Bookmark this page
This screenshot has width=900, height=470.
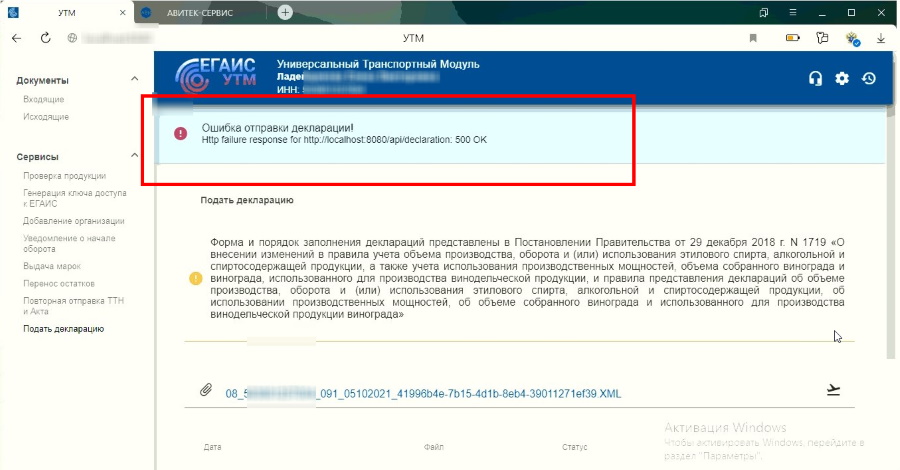click(753, 38)
